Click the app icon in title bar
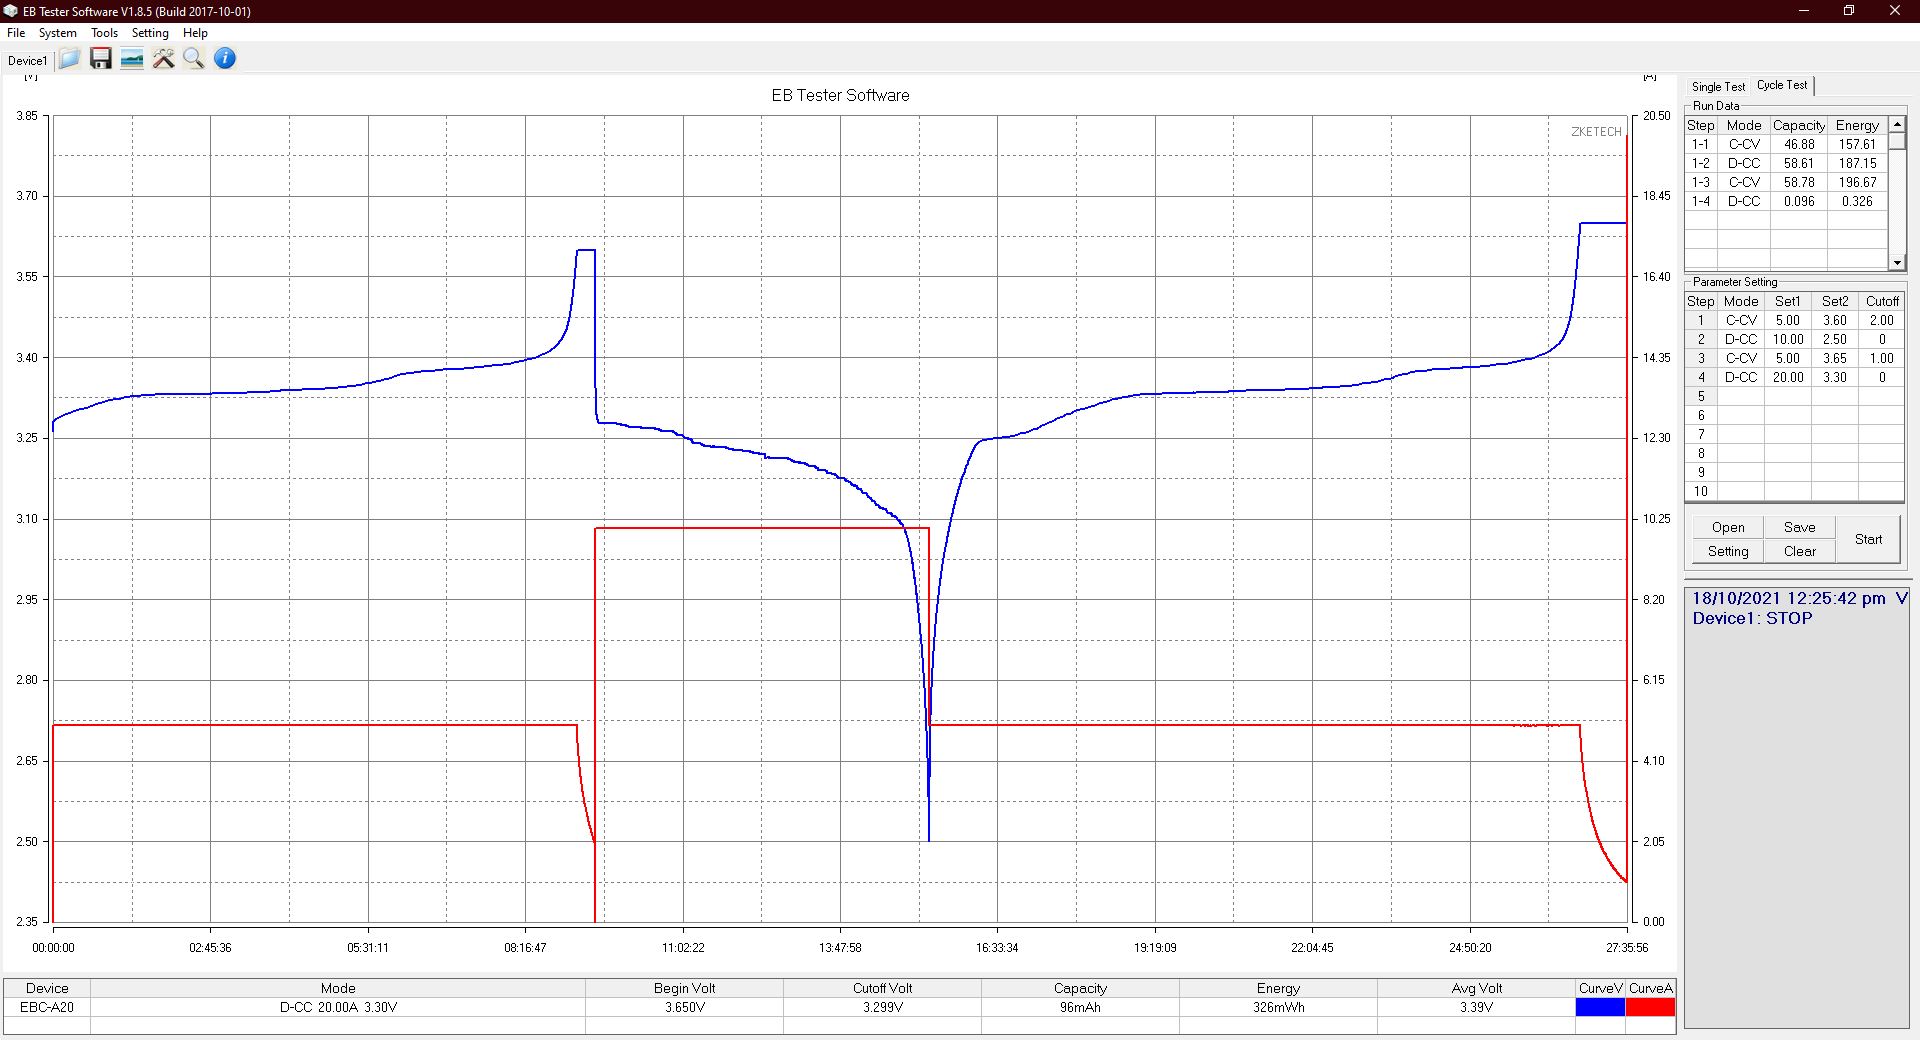 (11, 11)
